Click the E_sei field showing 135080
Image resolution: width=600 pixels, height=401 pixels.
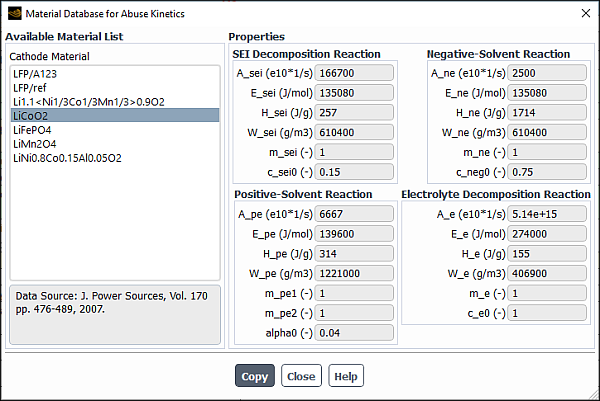354,93
